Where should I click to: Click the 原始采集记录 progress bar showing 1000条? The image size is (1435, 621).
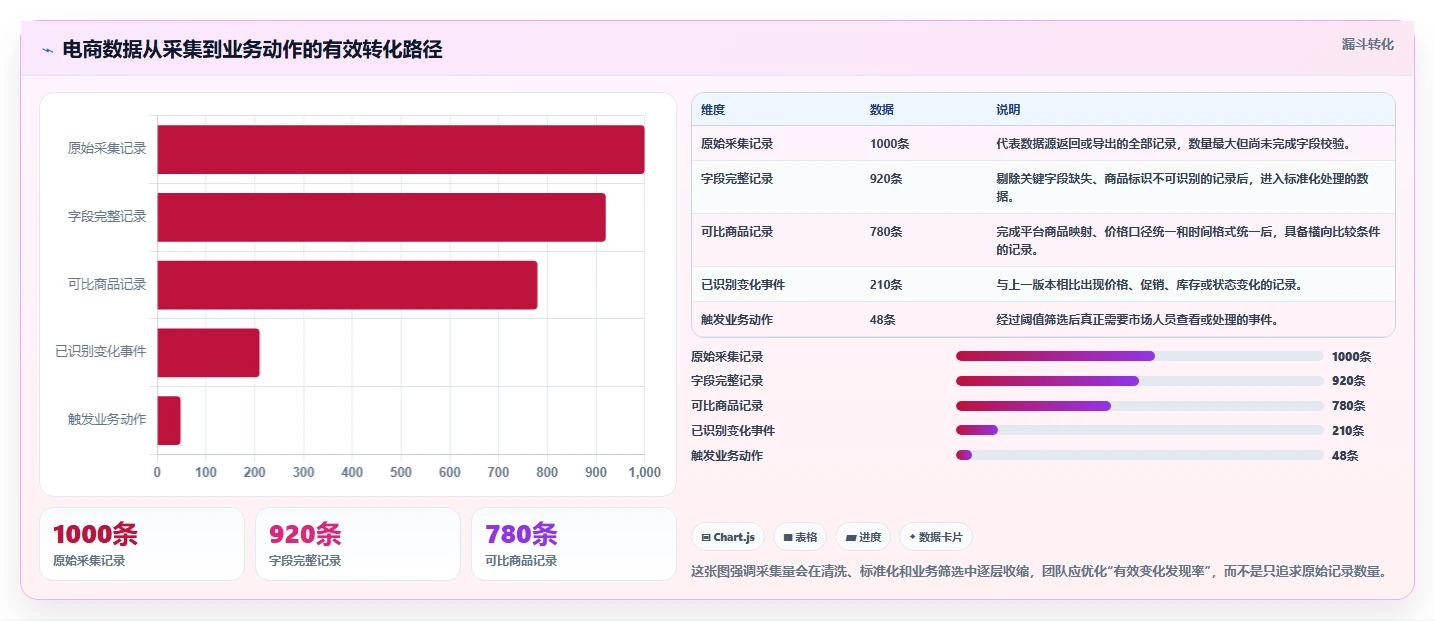point(1140,356)
